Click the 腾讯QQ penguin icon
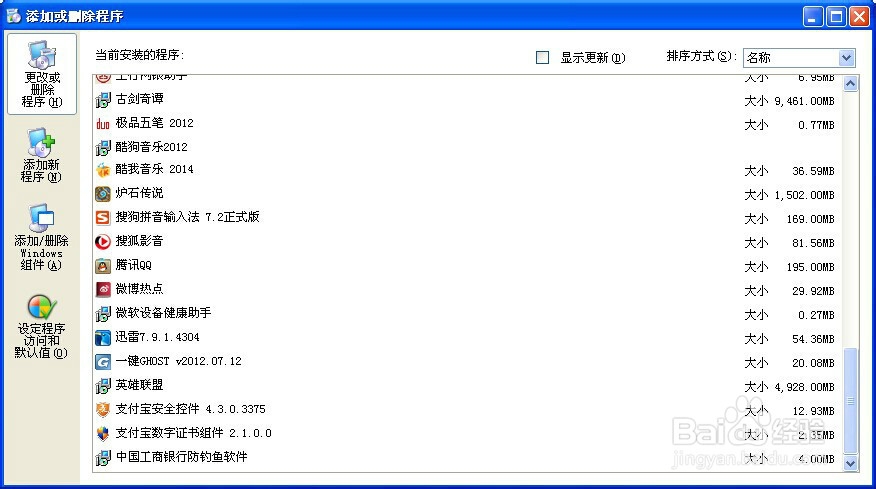Viewport: 876px width, 489px height. pos(103,266)
